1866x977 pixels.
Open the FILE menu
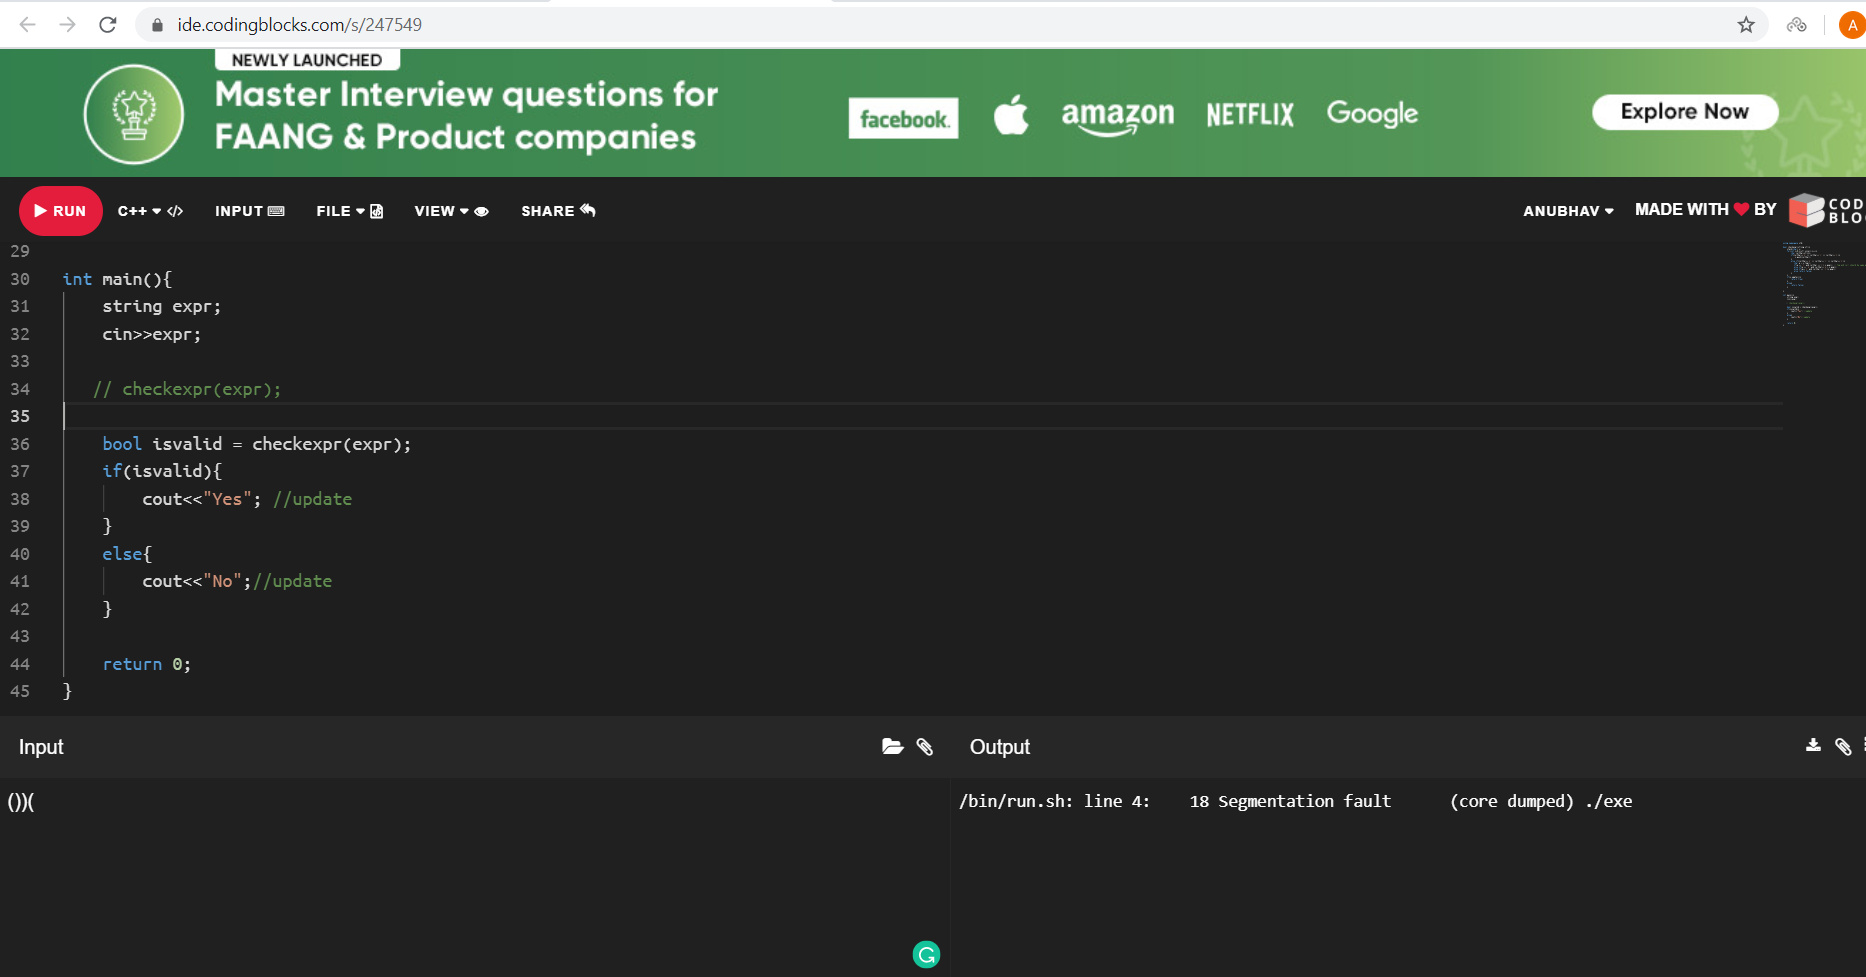pyautogui.click(x=350, y=211)
